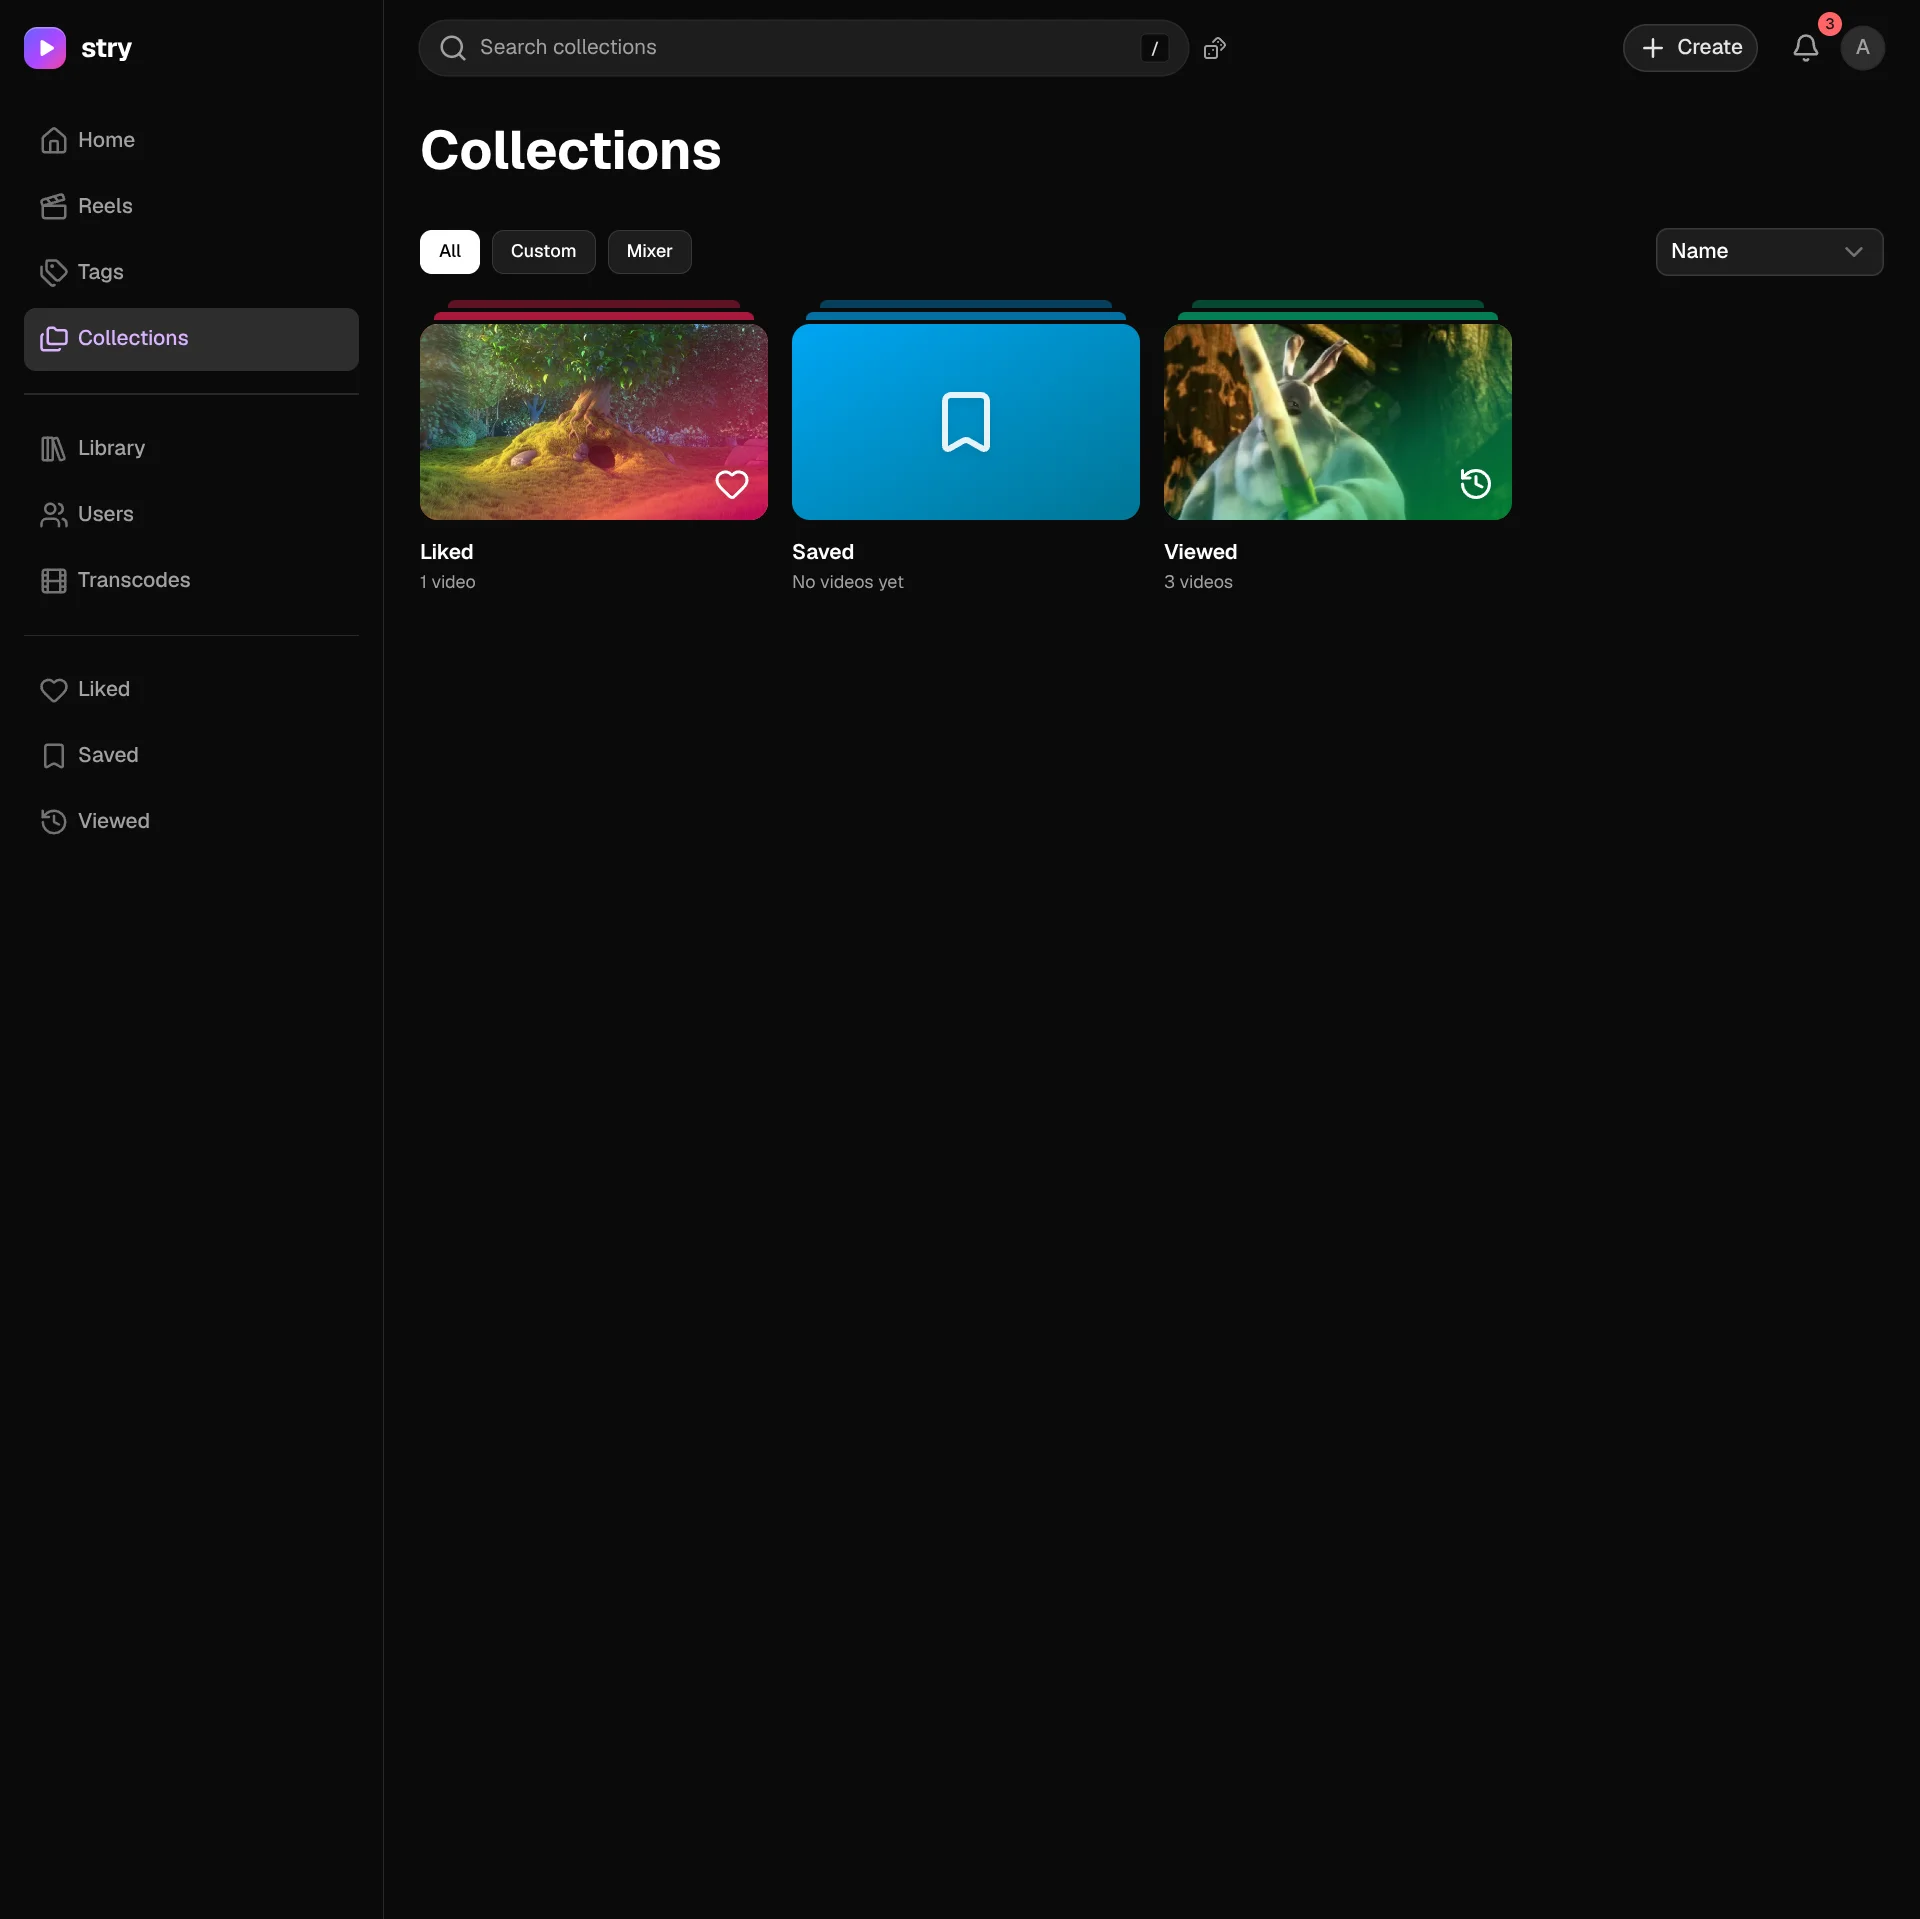Switch to the Mixer filter tab

(x=650, y=252)
